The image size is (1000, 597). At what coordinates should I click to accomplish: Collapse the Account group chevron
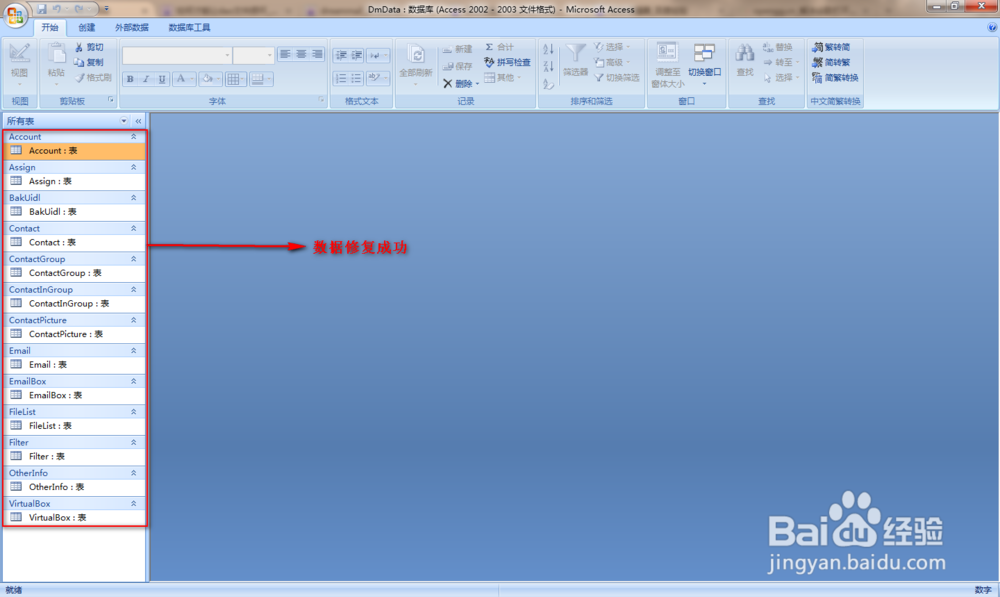(x=133, y=136)
